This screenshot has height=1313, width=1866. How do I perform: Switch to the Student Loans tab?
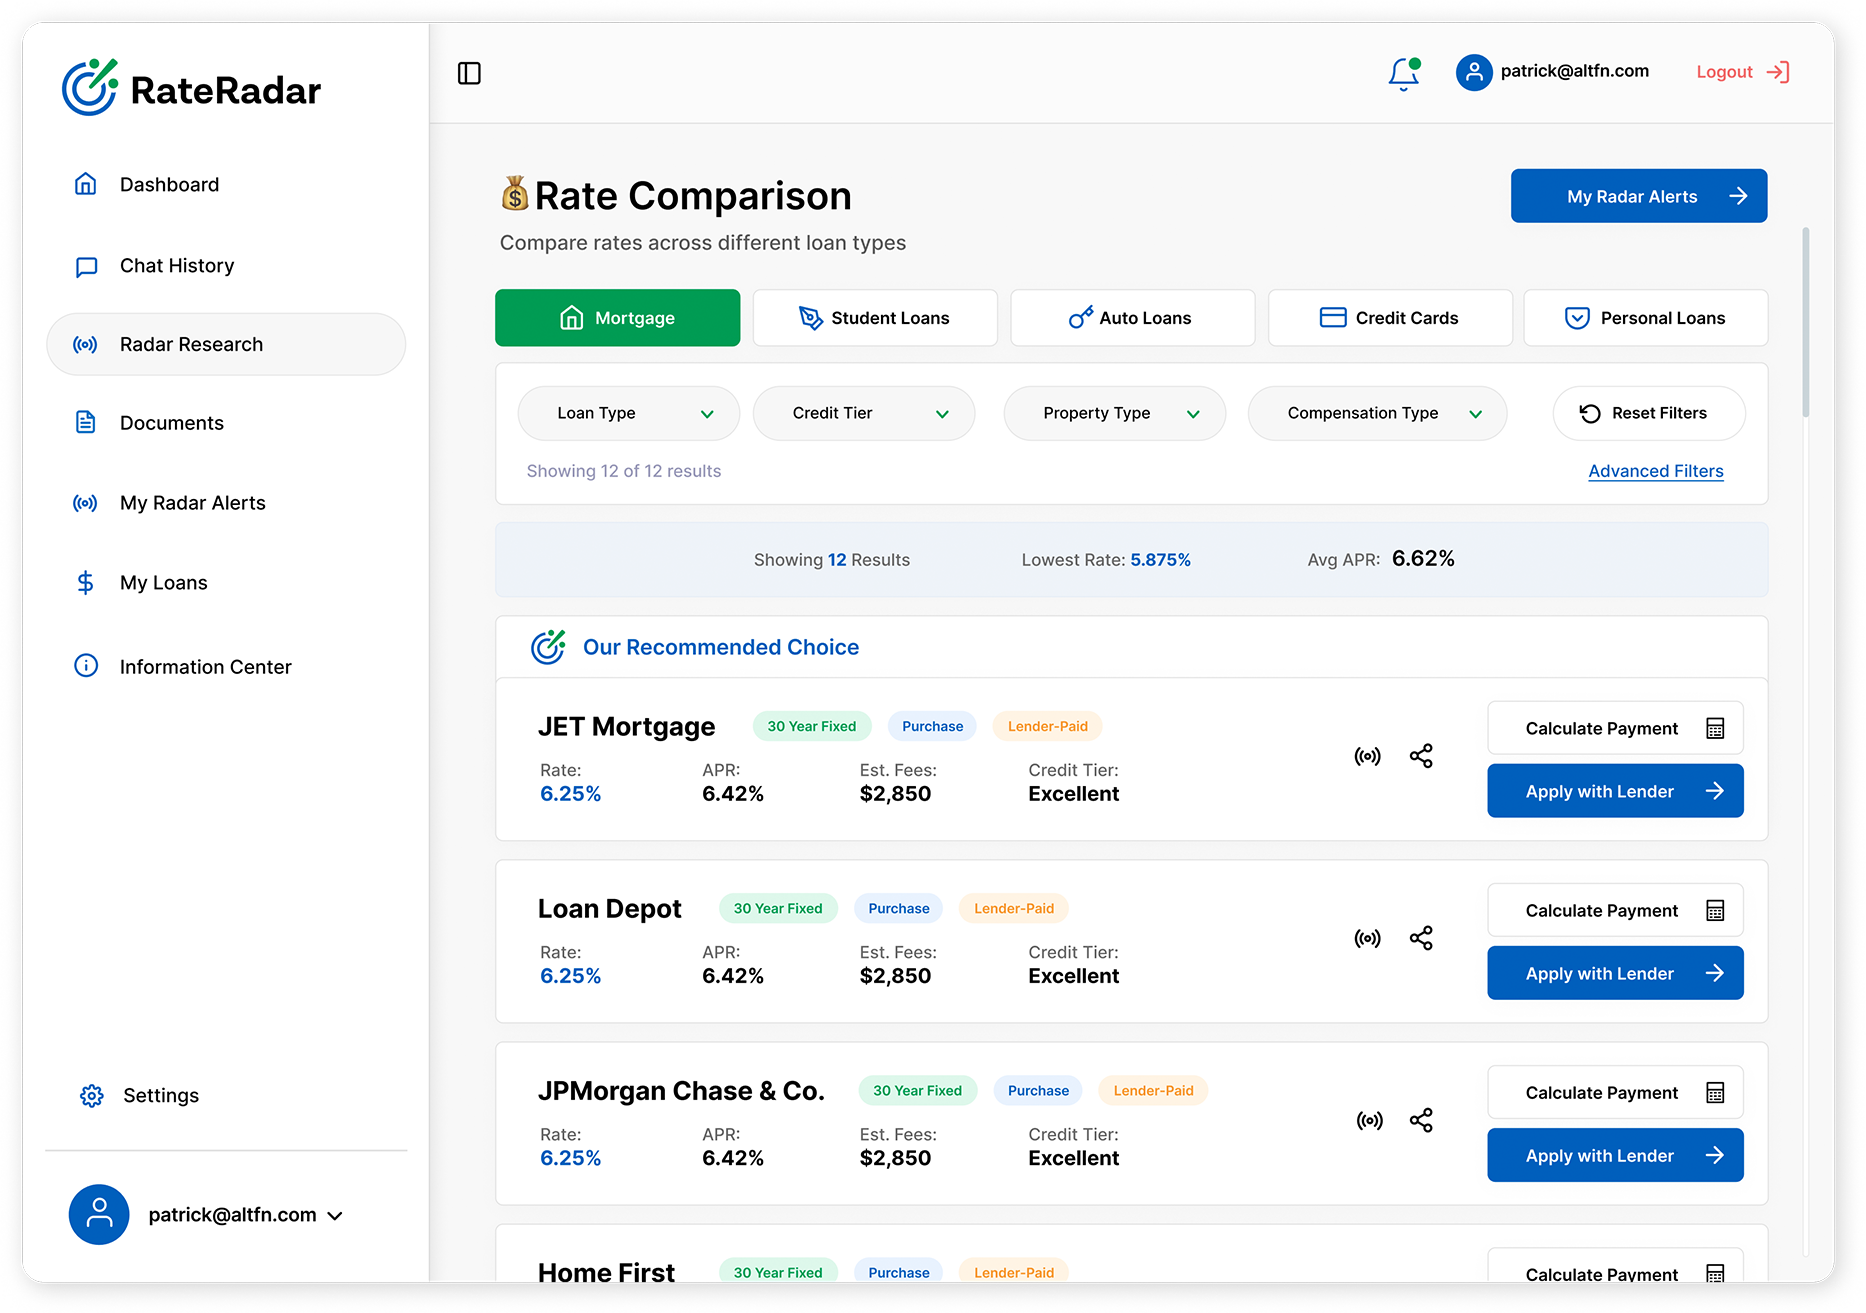[x=875, y=318]
